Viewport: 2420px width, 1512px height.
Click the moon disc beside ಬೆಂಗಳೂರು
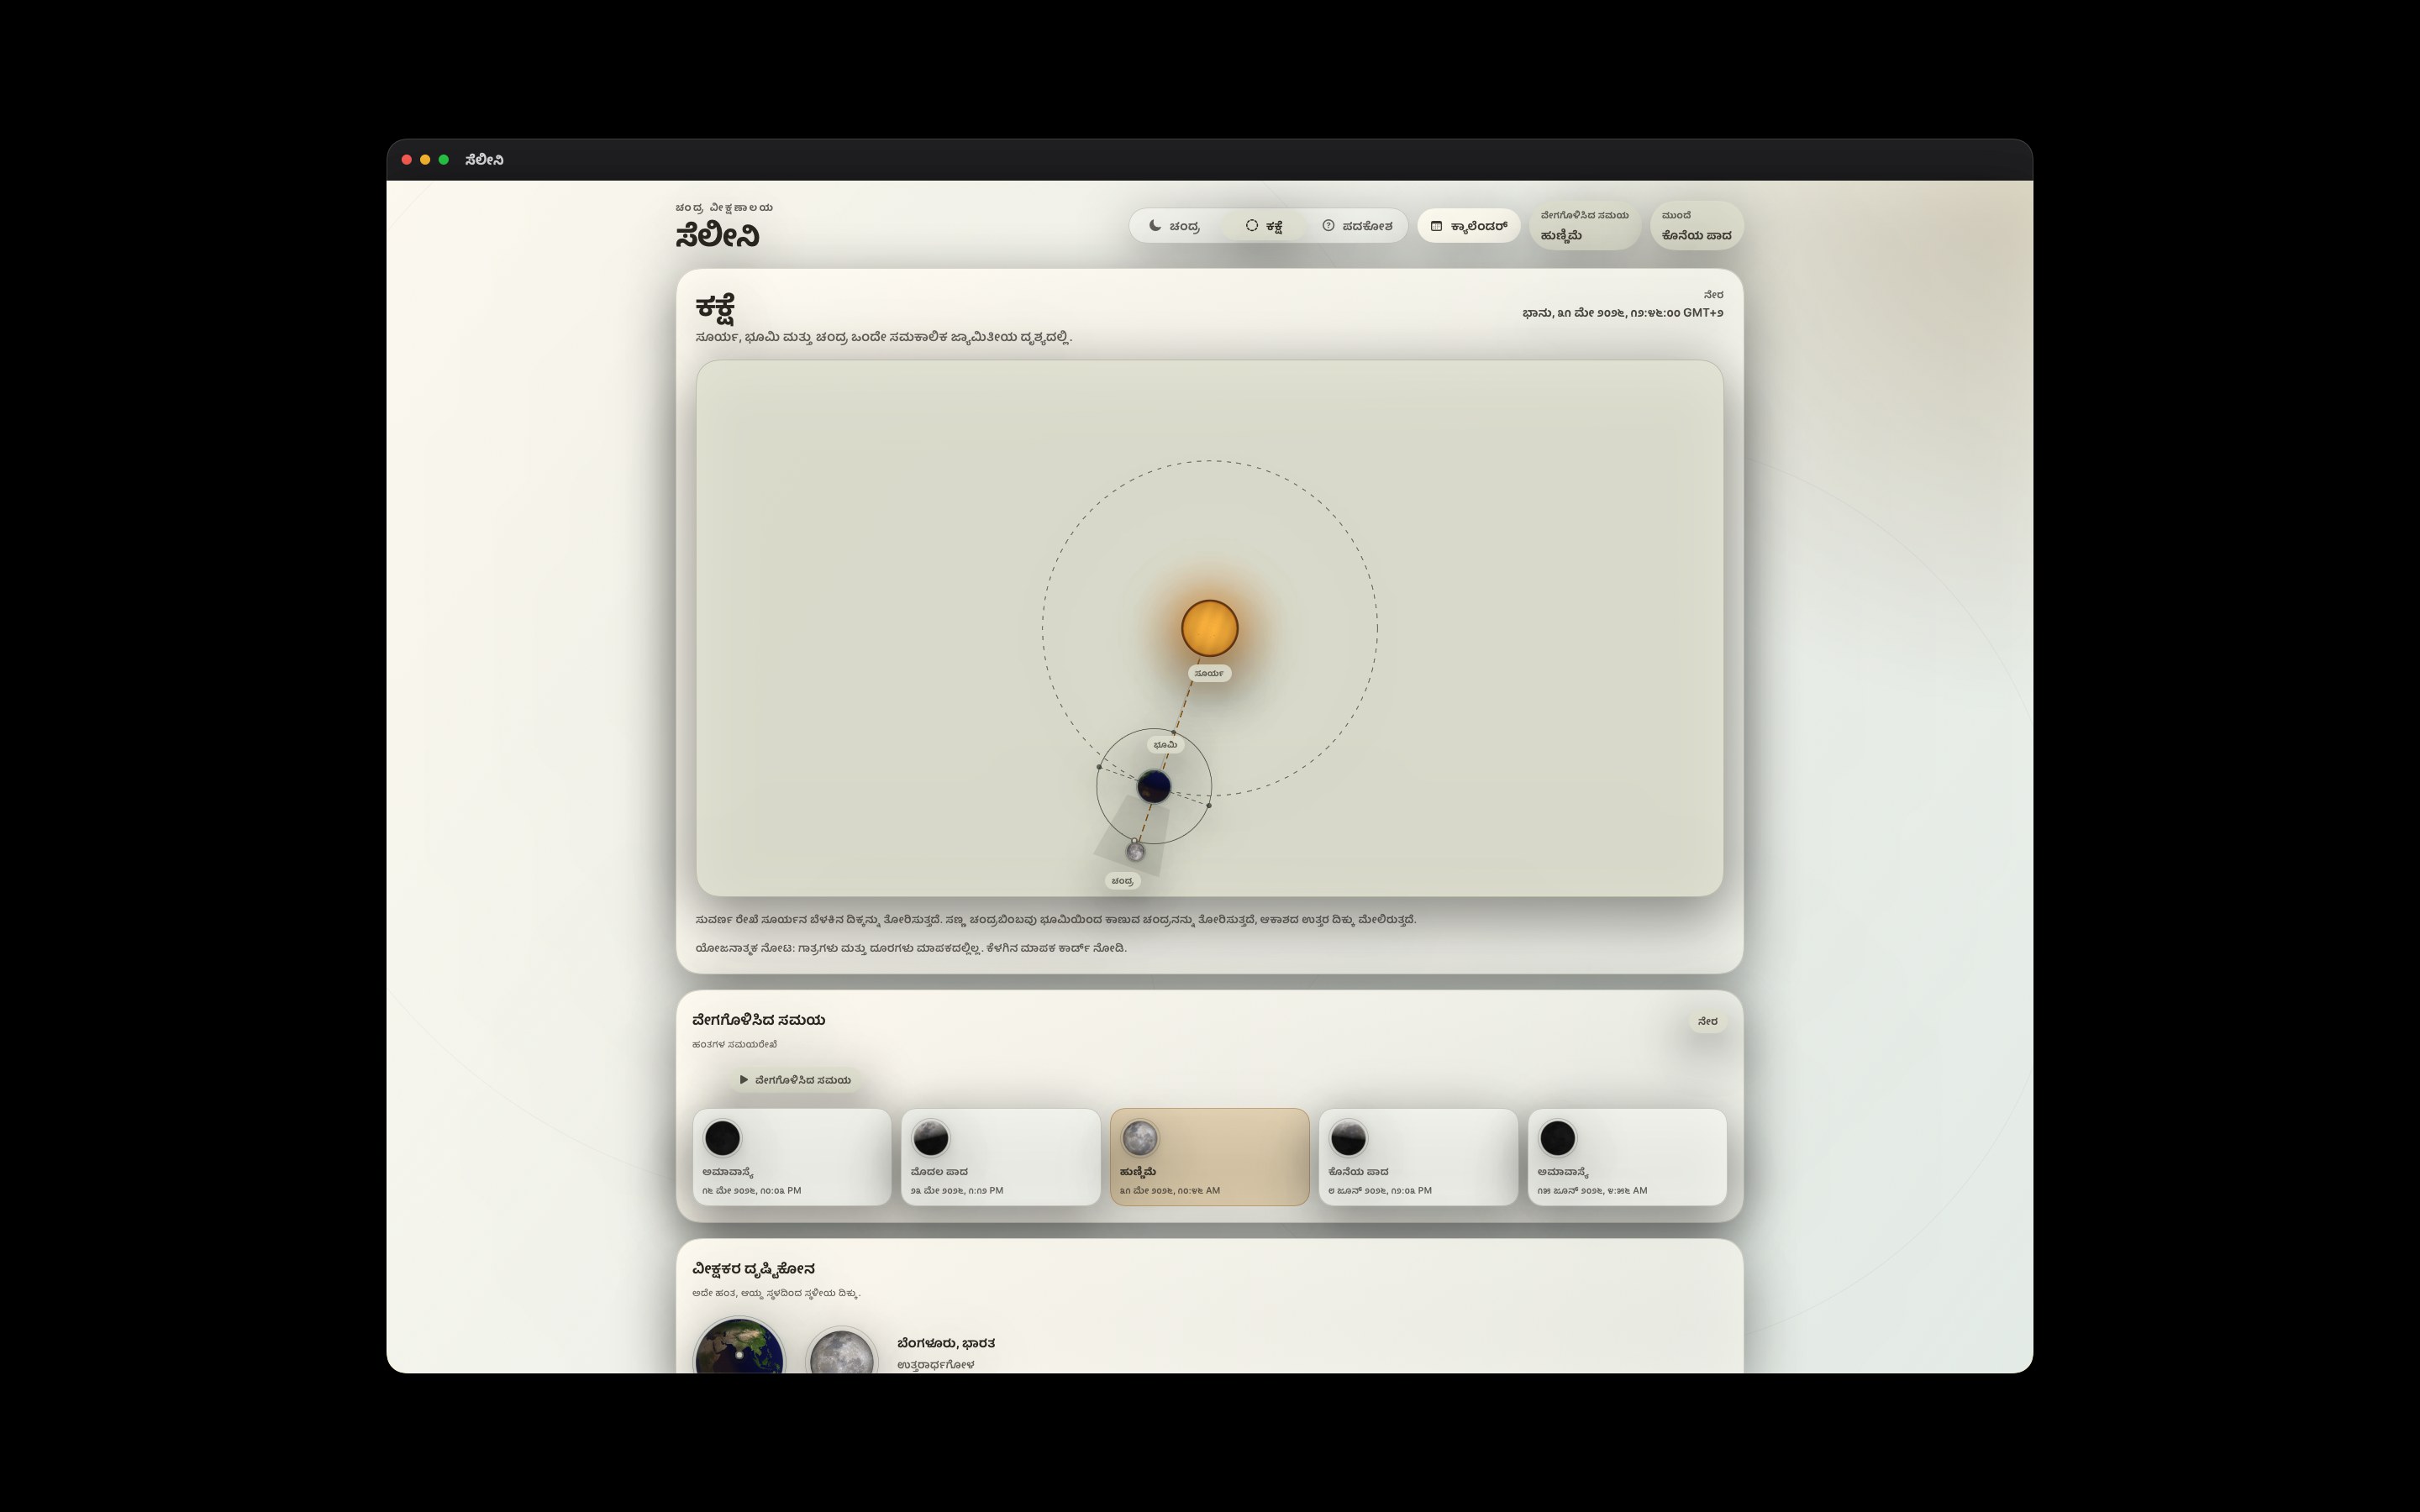coord(841,1351)
